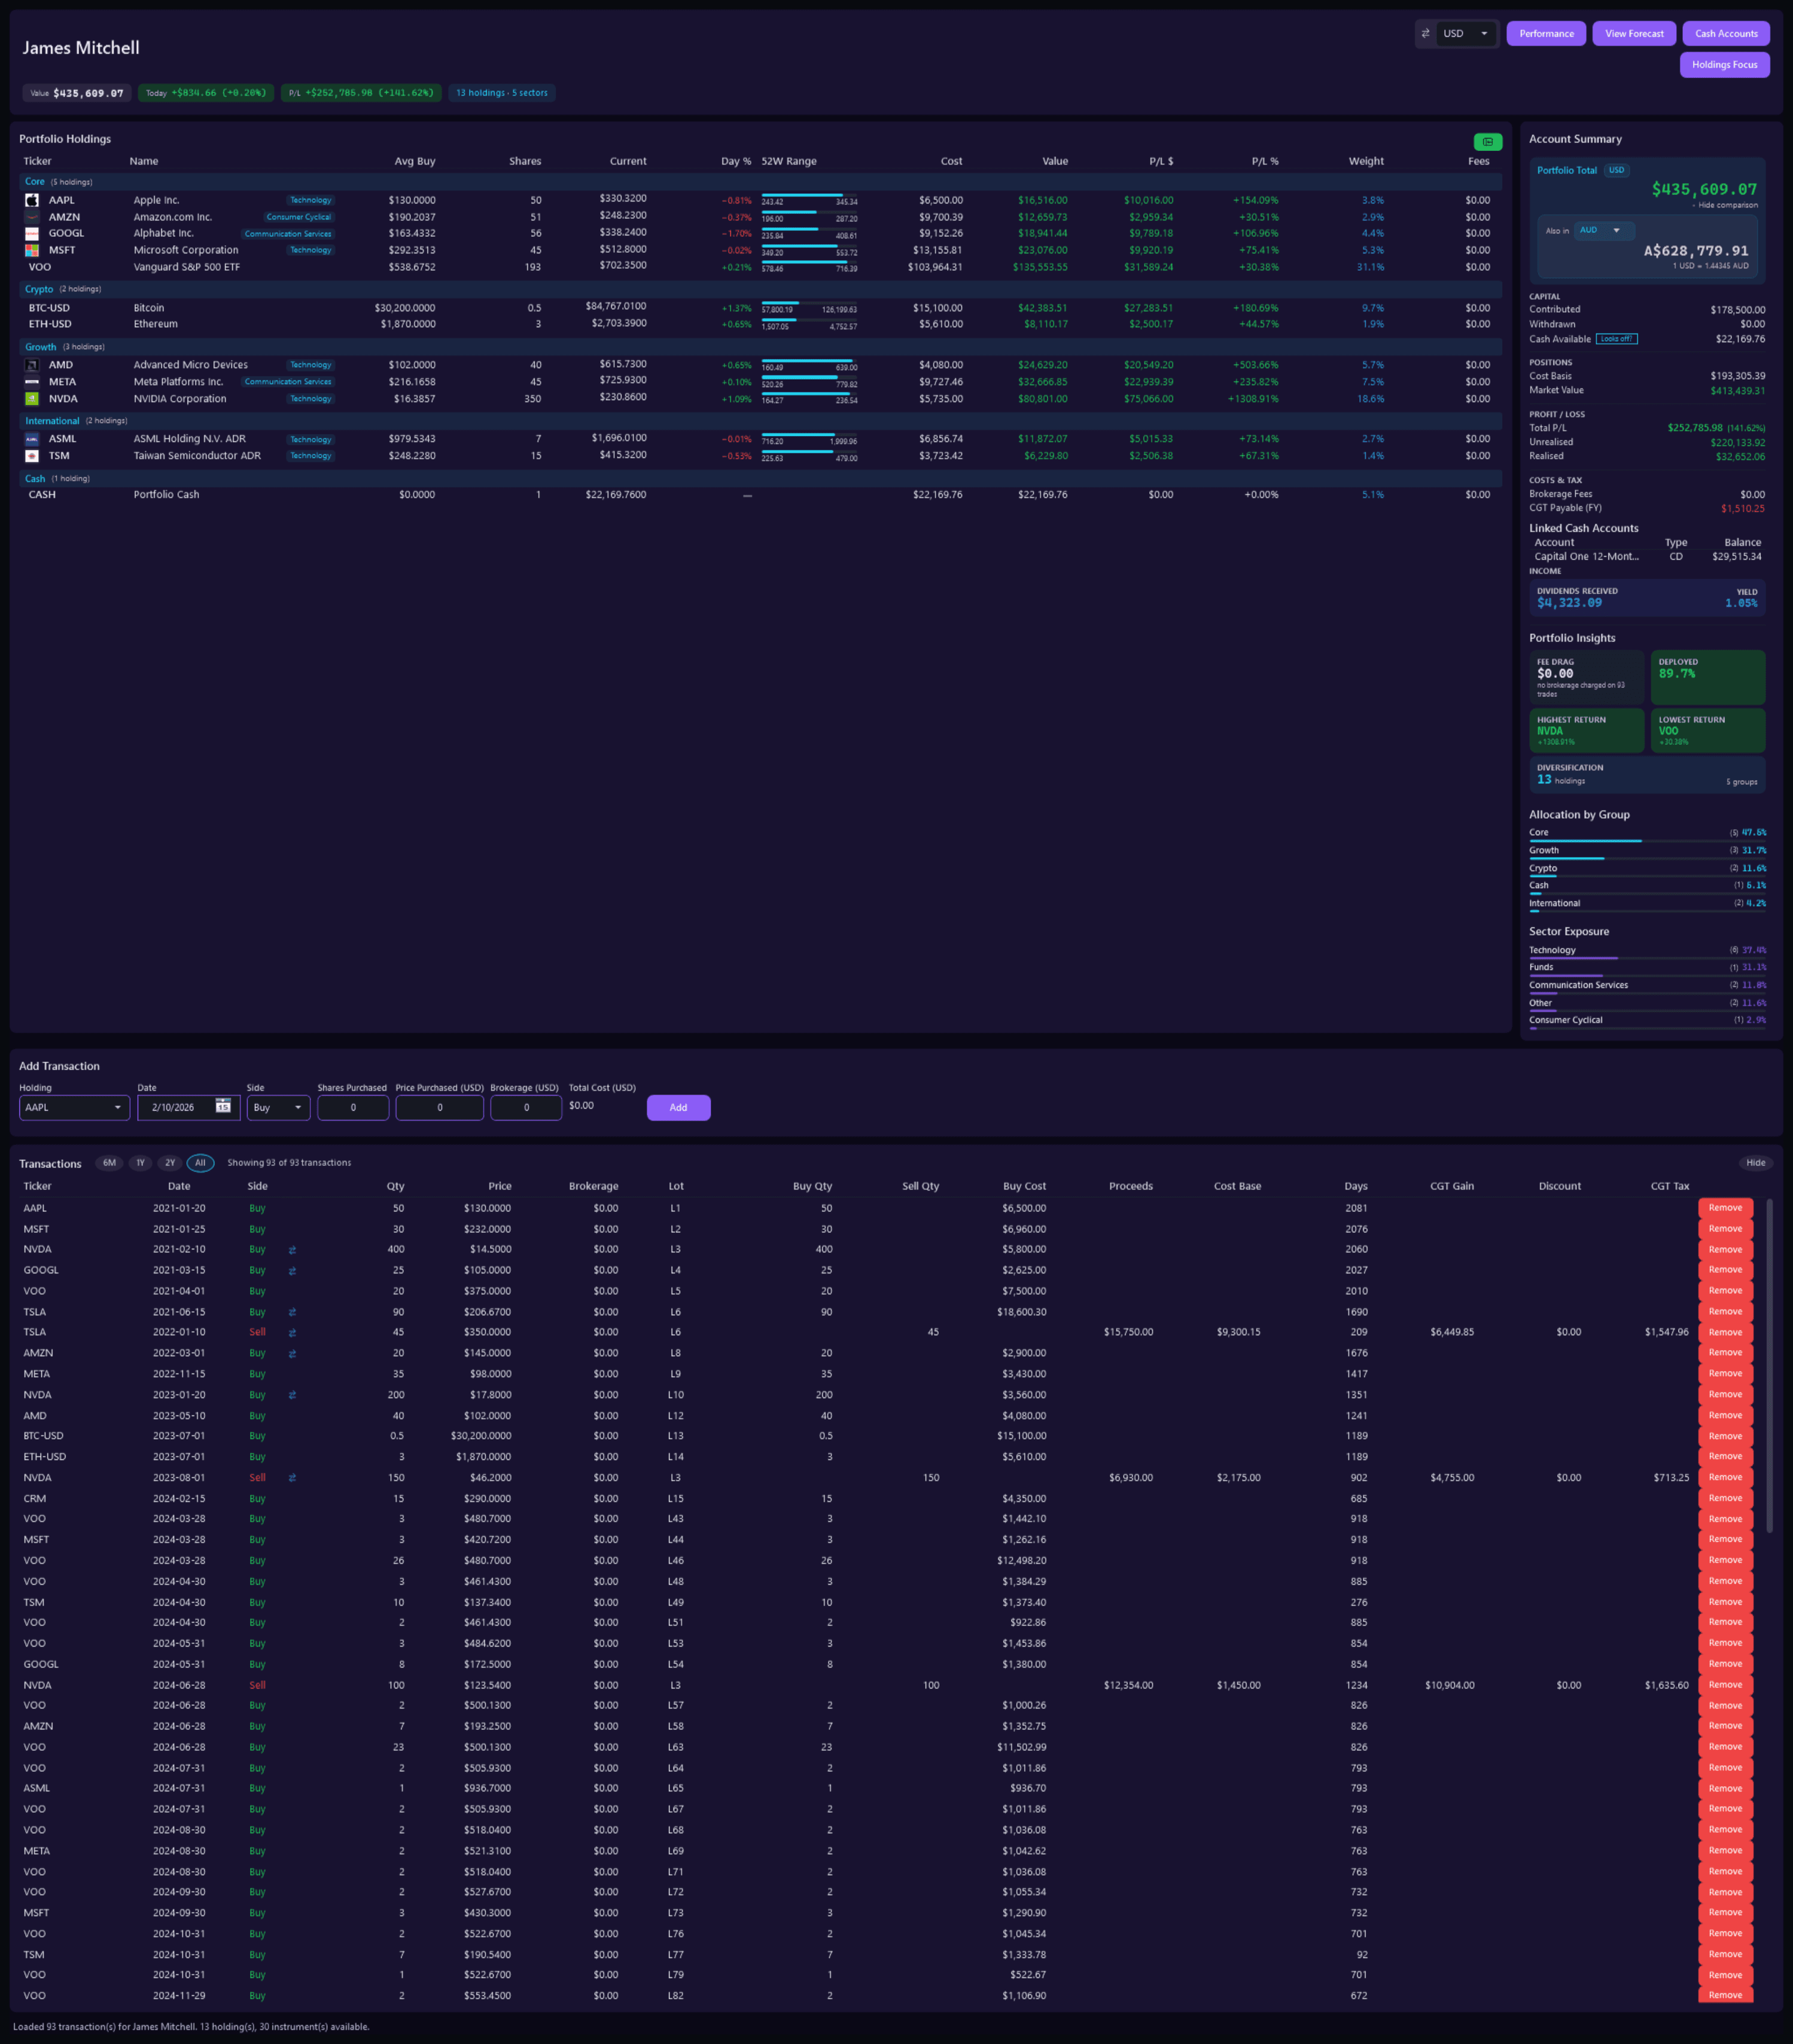1793x2044 pixels.
Task: Click the META logo icon in holdings
Action: coord(32,382)
